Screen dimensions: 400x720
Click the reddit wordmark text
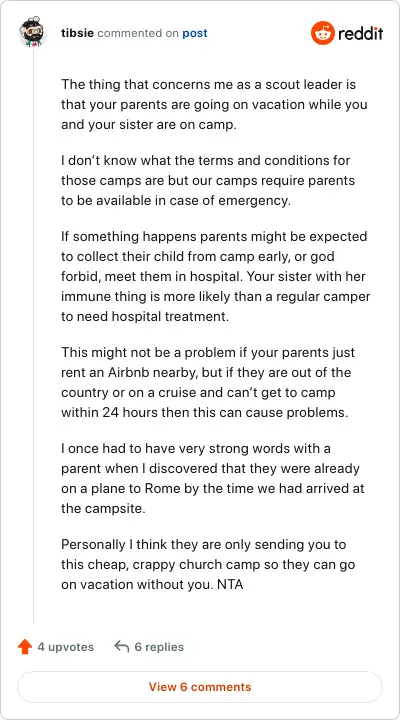click(361, 33)
